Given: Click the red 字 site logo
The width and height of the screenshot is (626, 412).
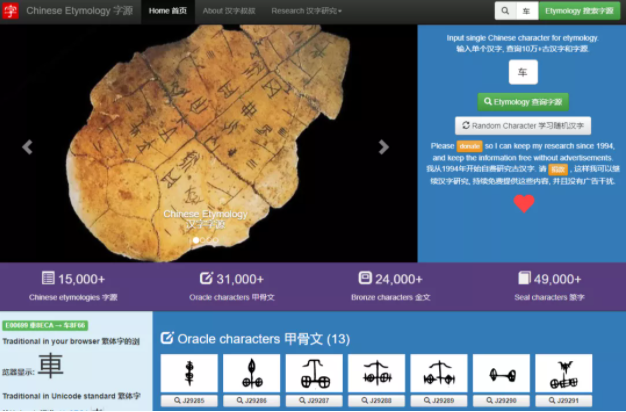Looking at the screenshot, I should click(x=11, y=11).
